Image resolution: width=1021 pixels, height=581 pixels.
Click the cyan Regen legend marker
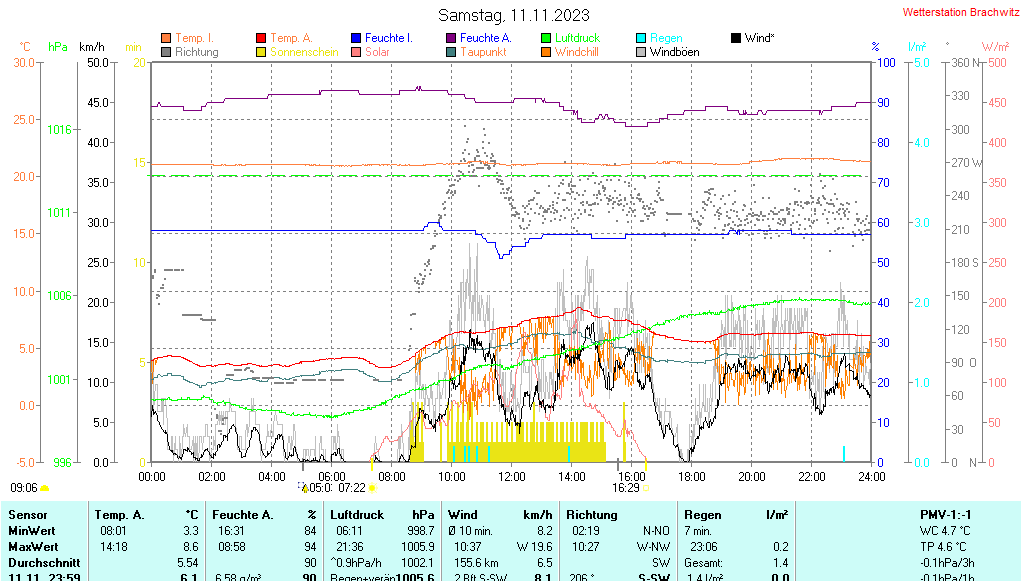point(641,38)
